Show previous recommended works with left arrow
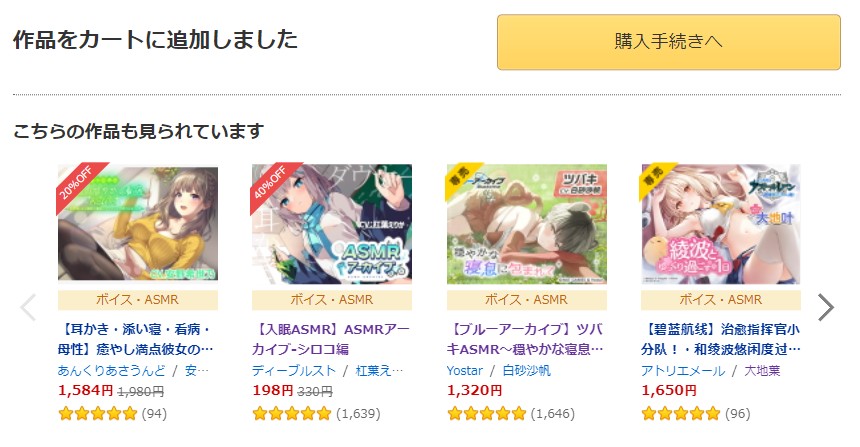The width and height of the screenshot is (860, 447). 29,307
